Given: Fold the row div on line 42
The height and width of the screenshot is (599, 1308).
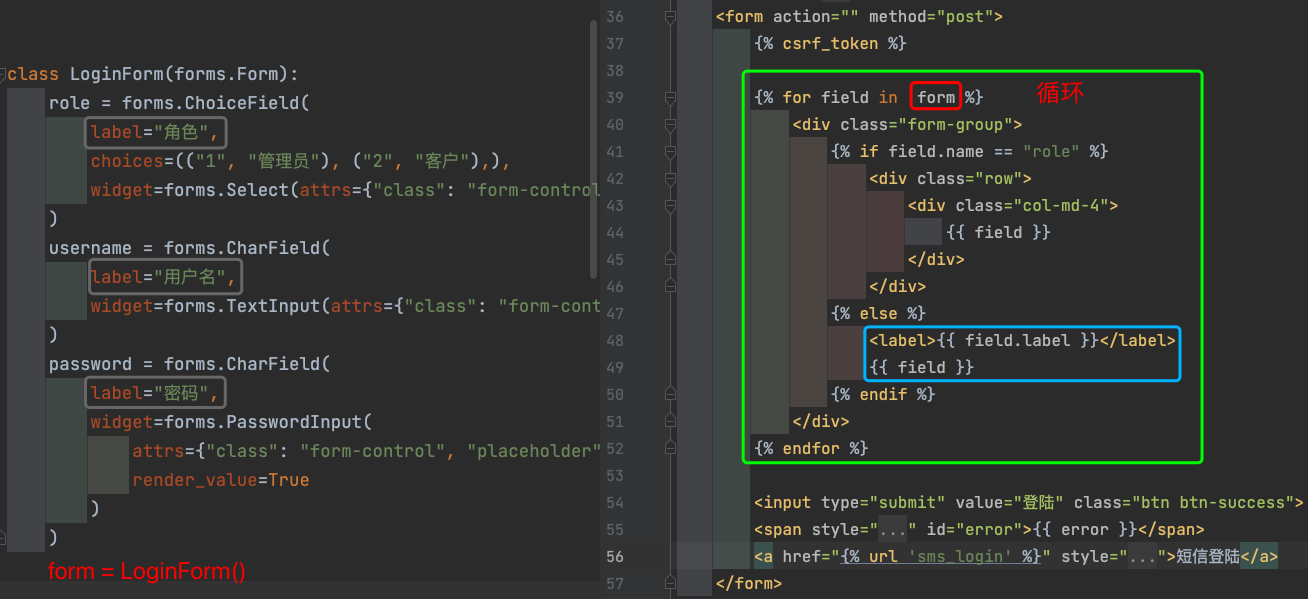Looking at the screenshot, I should [670, 179].
